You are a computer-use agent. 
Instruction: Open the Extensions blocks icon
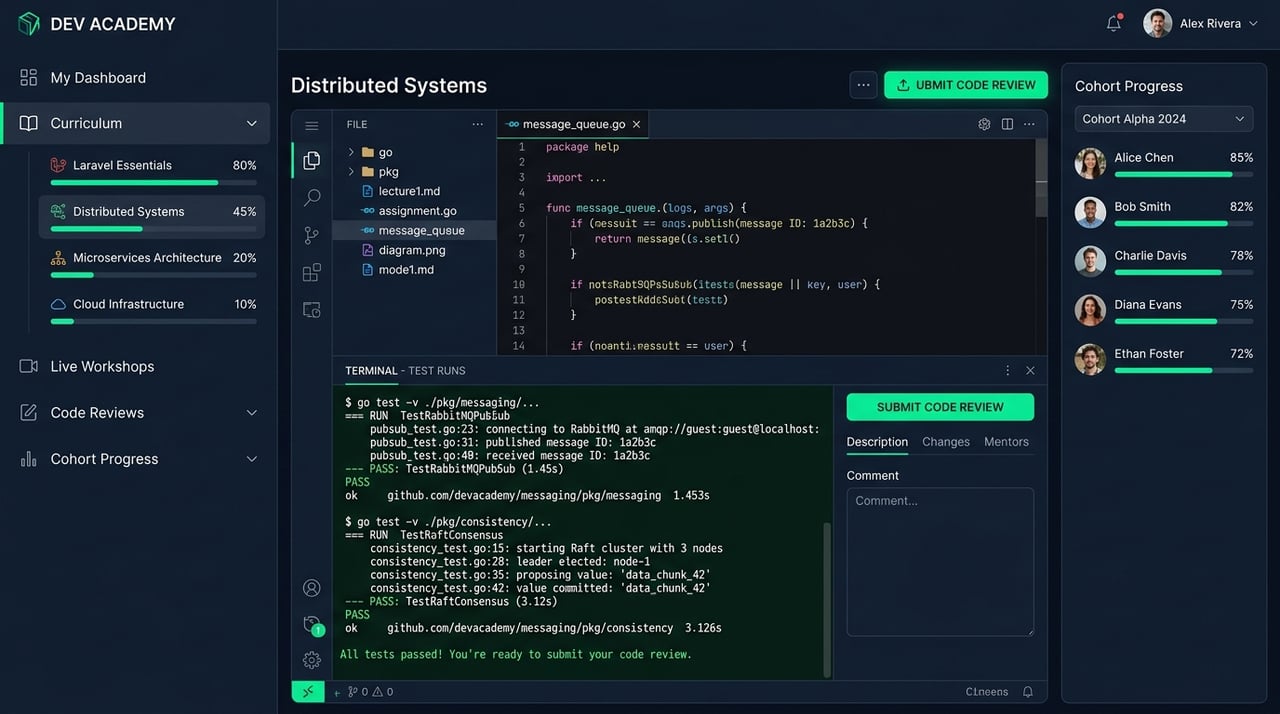311,272
